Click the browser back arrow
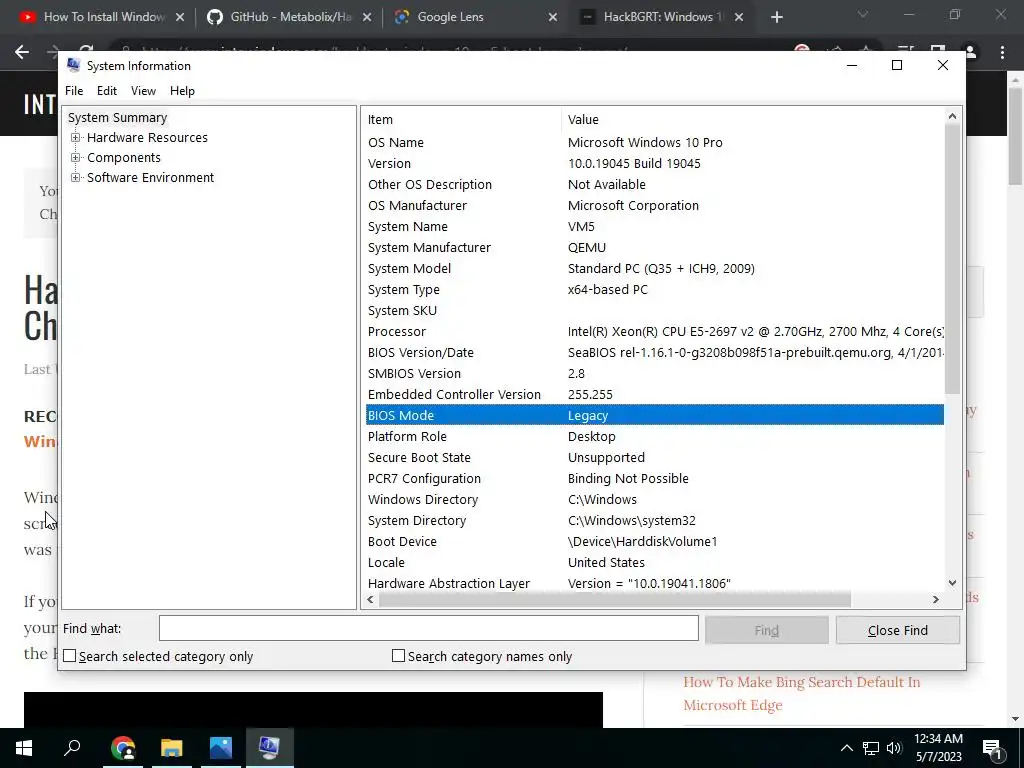1024x768 pixels. (x=22, y=52)
